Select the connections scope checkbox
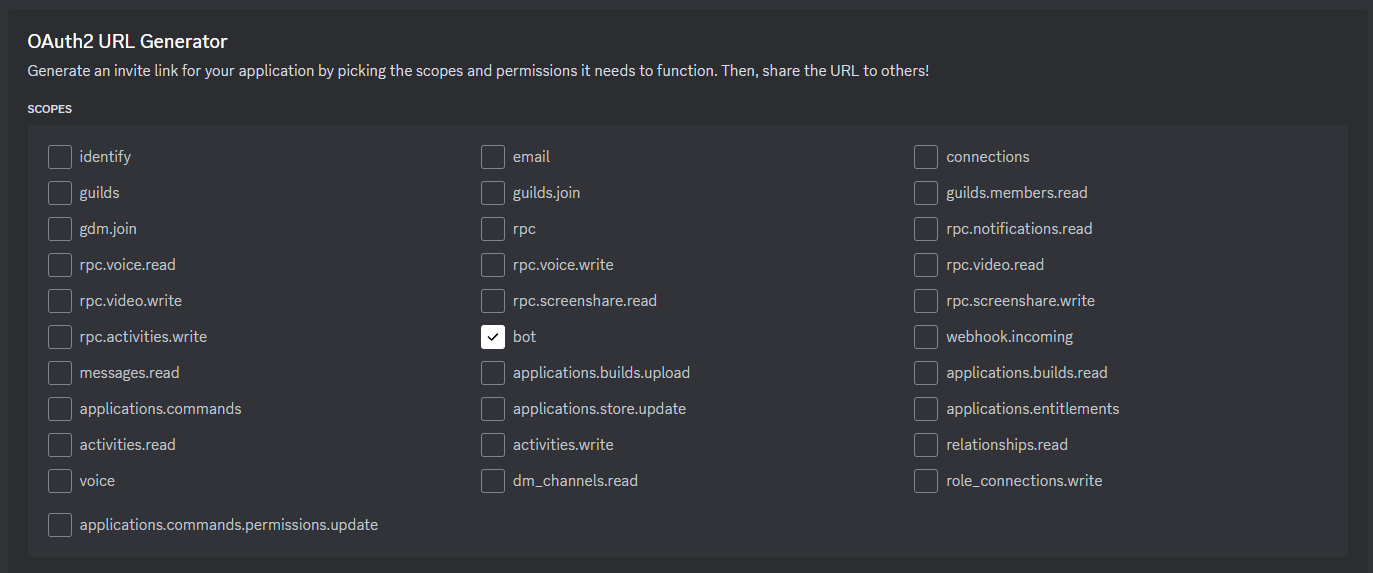The image size is (1373, 573). [x=926, y=157]
